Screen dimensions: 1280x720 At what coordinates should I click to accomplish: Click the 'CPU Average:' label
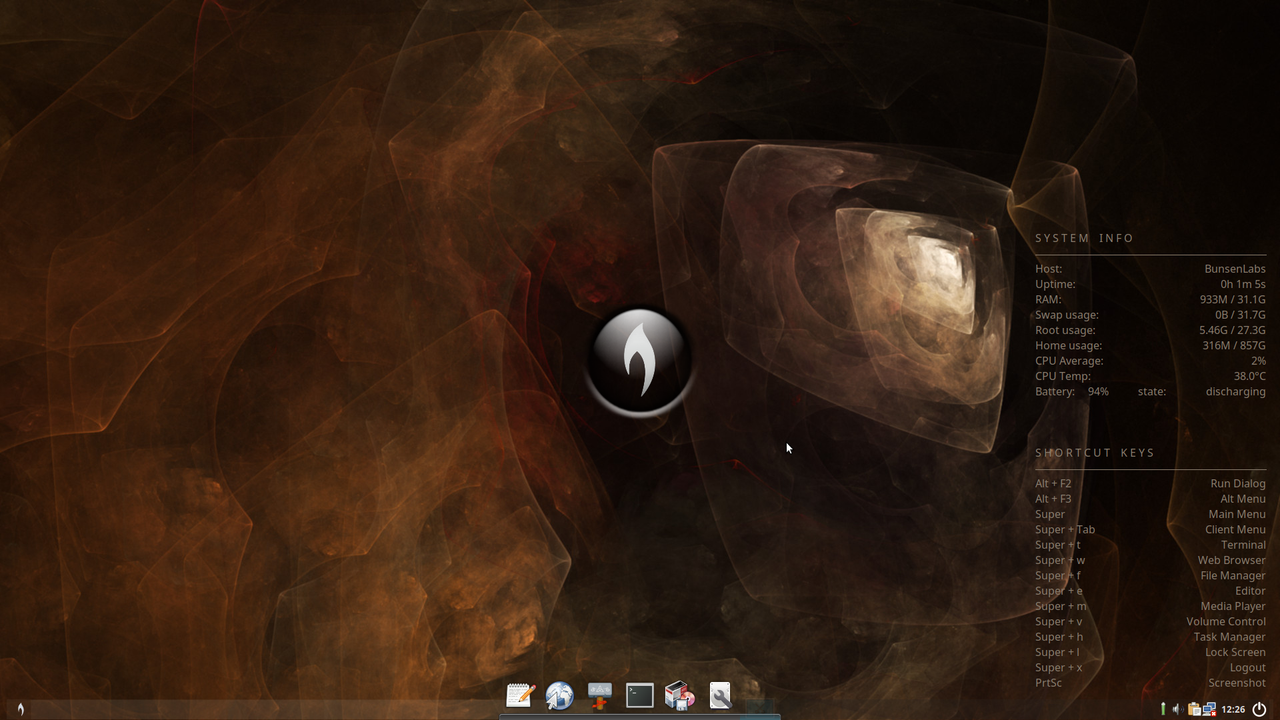pyautogui.click(x=1069, y=360)
